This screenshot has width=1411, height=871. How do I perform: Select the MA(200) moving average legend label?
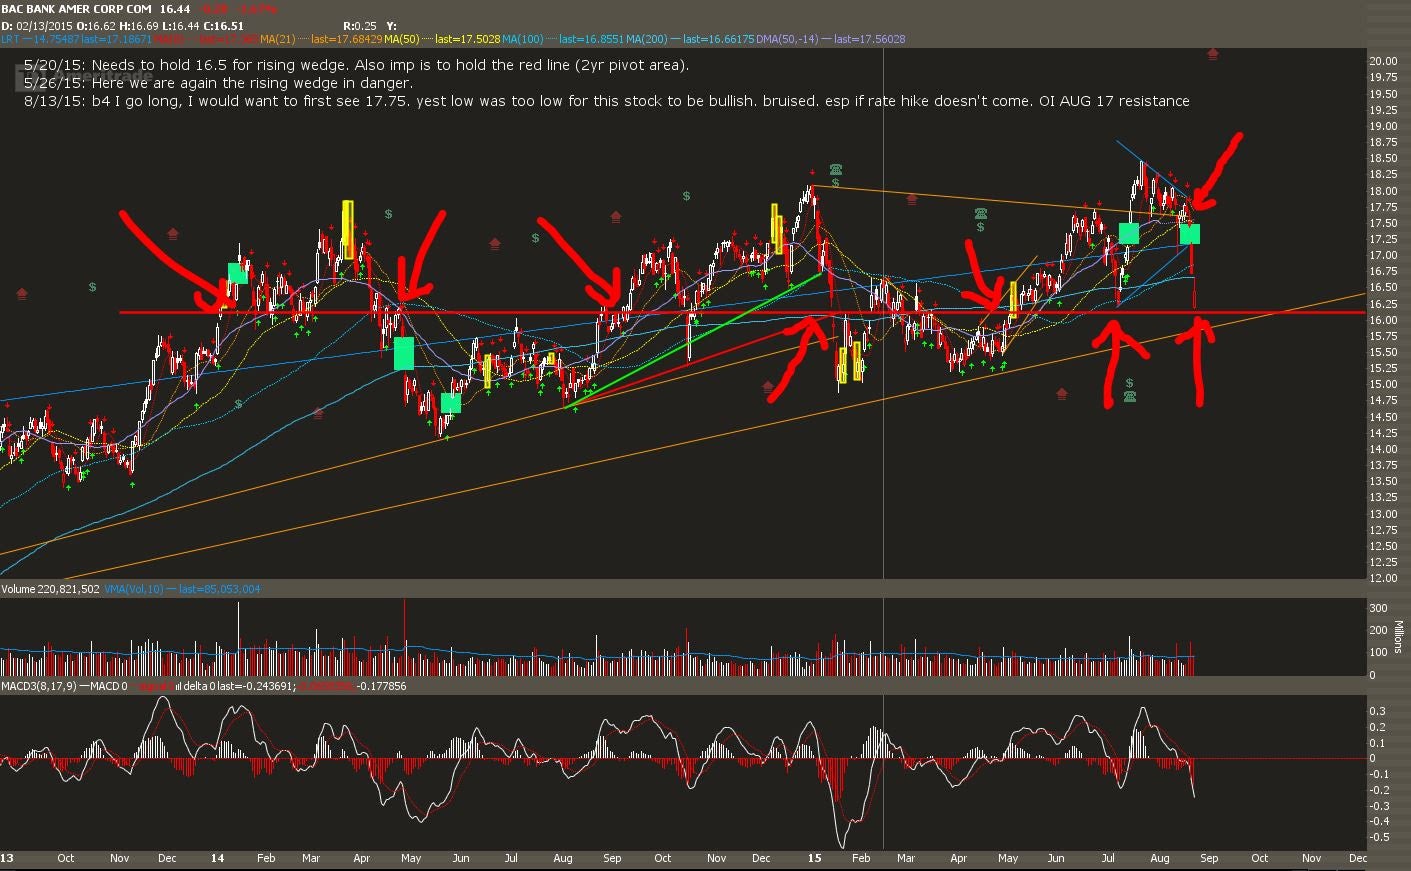647,39
